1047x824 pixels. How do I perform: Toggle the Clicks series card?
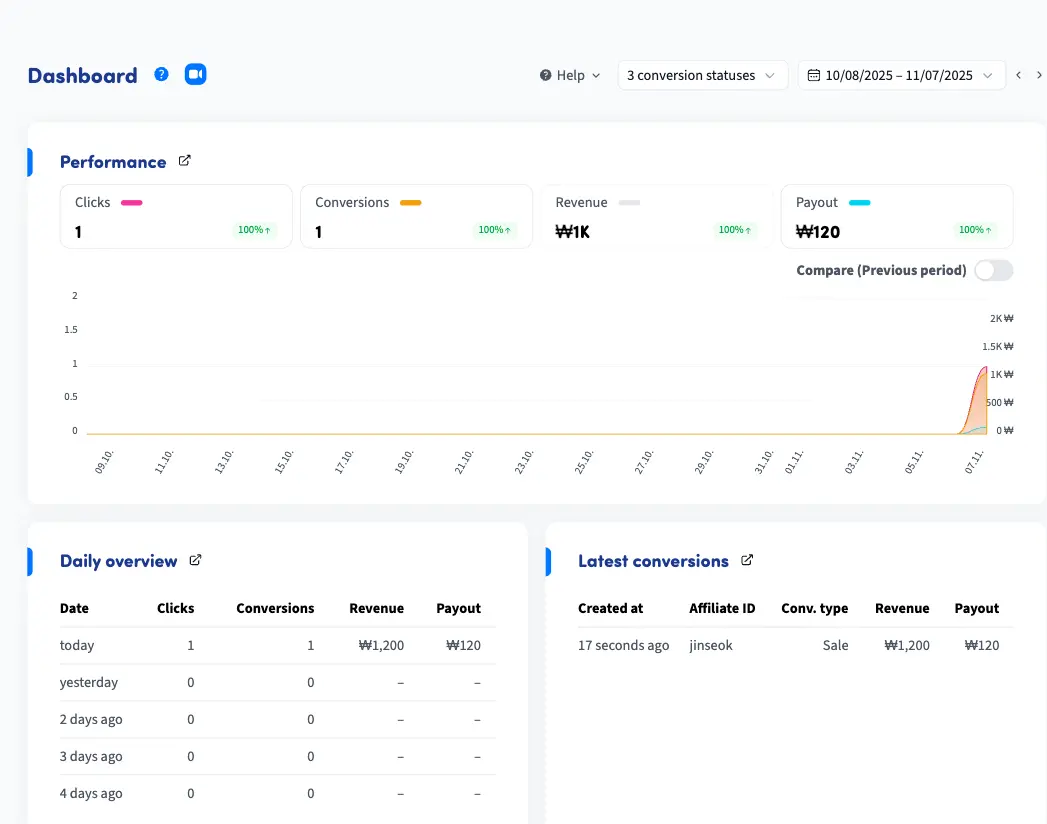tap(176, 216)
